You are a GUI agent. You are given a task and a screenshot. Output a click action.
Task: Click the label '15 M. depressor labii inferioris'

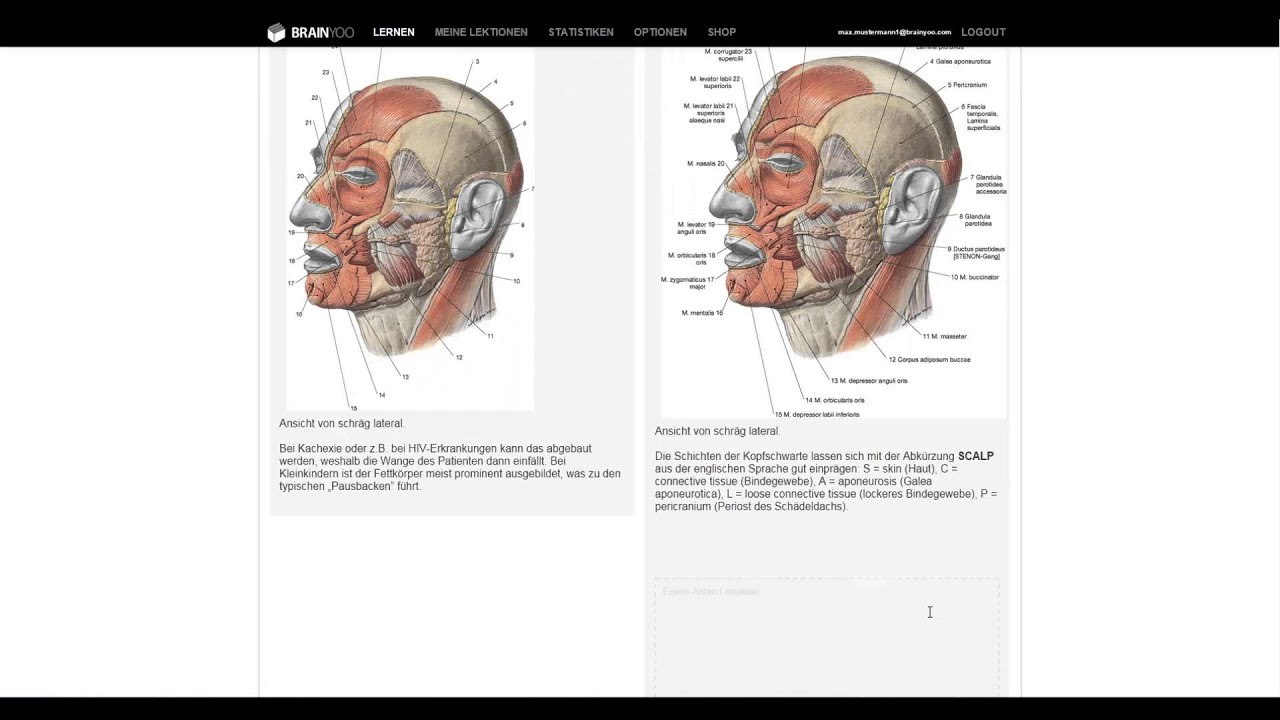pos(817,414)
